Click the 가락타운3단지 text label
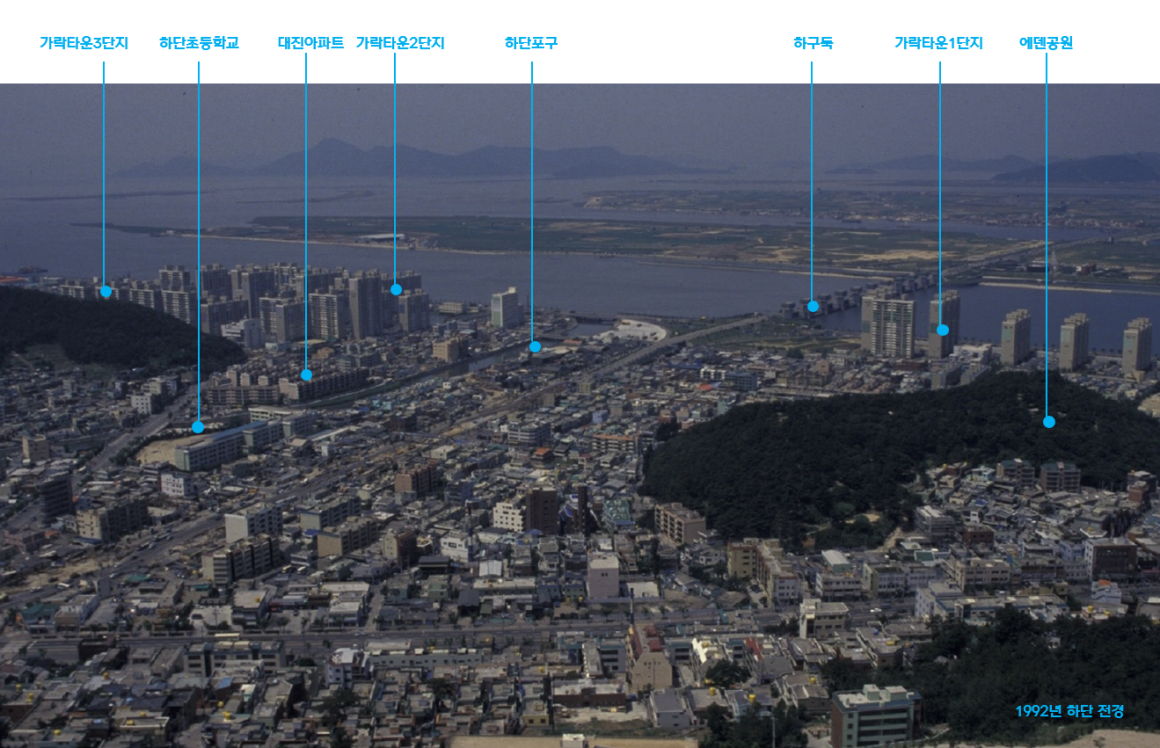The height and width of the screenshot is (748, 1160). 84,43
